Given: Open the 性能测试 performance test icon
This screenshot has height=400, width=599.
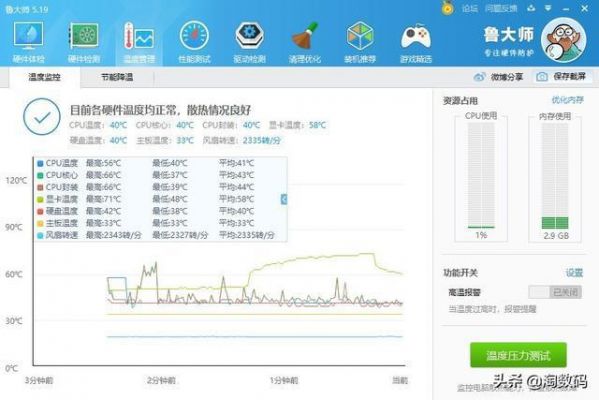Looking at the screenshot, I should tap(194, 42).
